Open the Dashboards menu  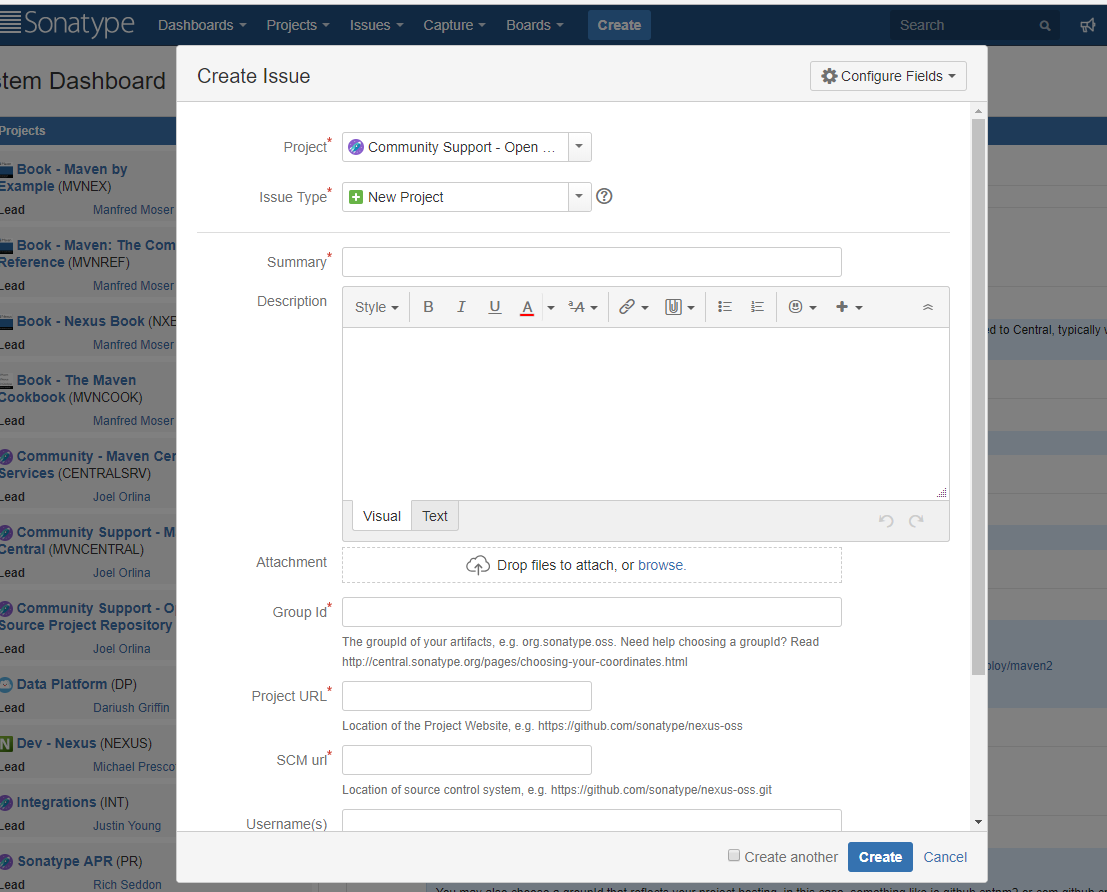coord(202,25)
